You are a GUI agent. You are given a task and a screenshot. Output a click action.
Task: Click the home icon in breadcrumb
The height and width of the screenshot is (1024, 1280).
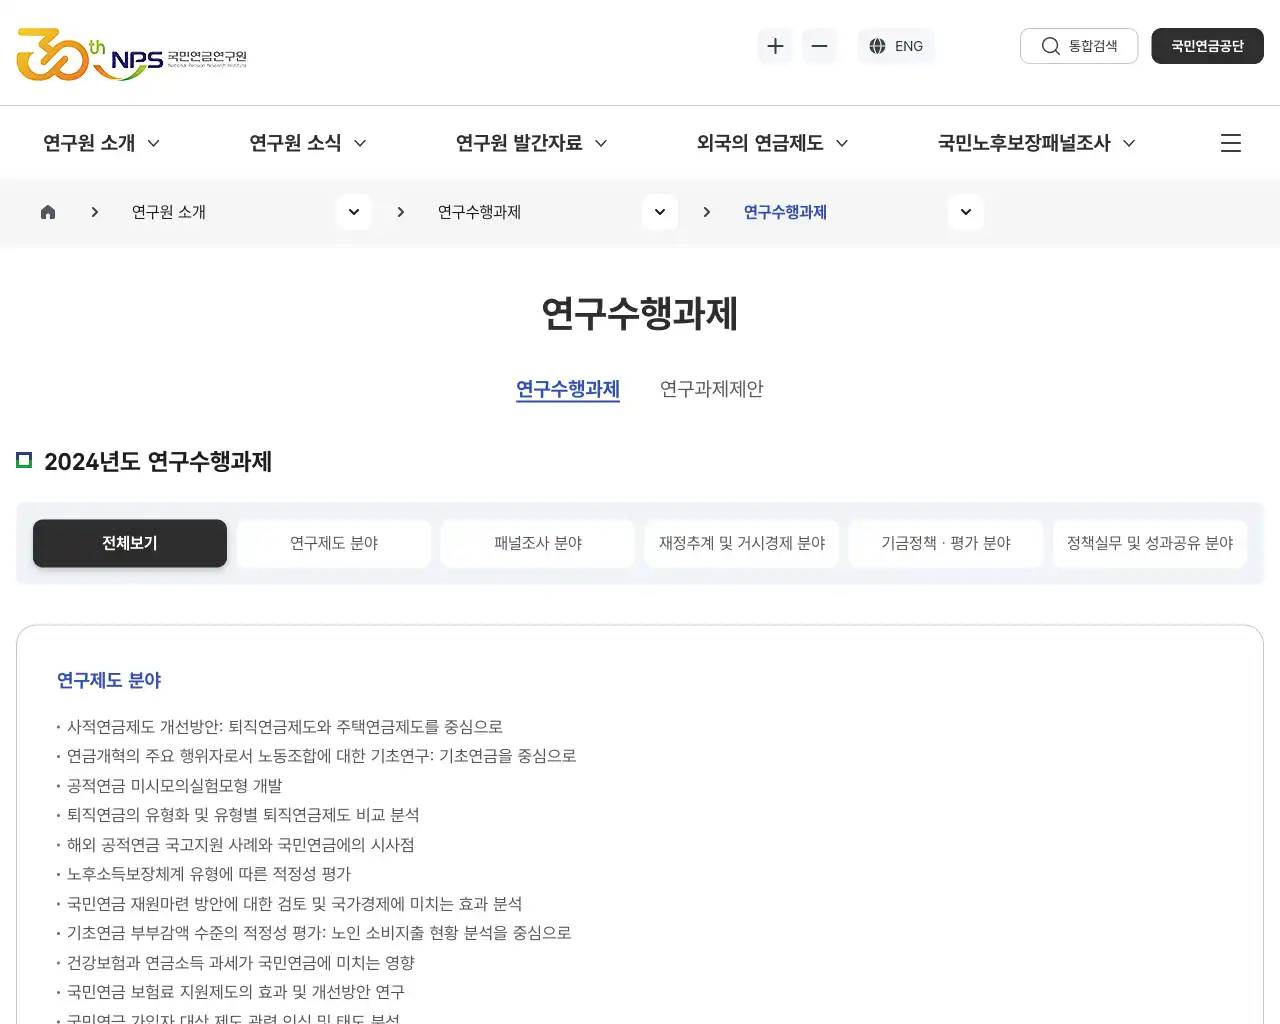click(x=48, y=212)
